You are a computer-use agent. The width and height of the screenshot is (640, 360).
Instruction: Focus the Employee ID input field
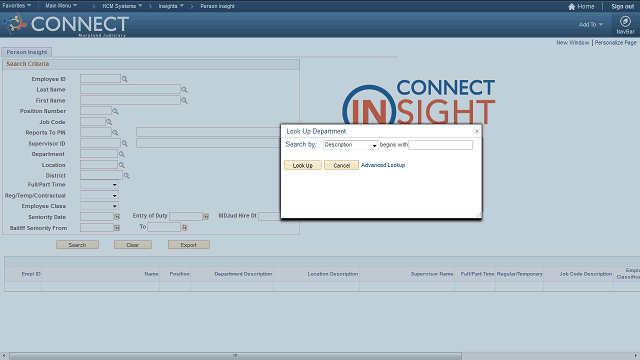(100, 79)
